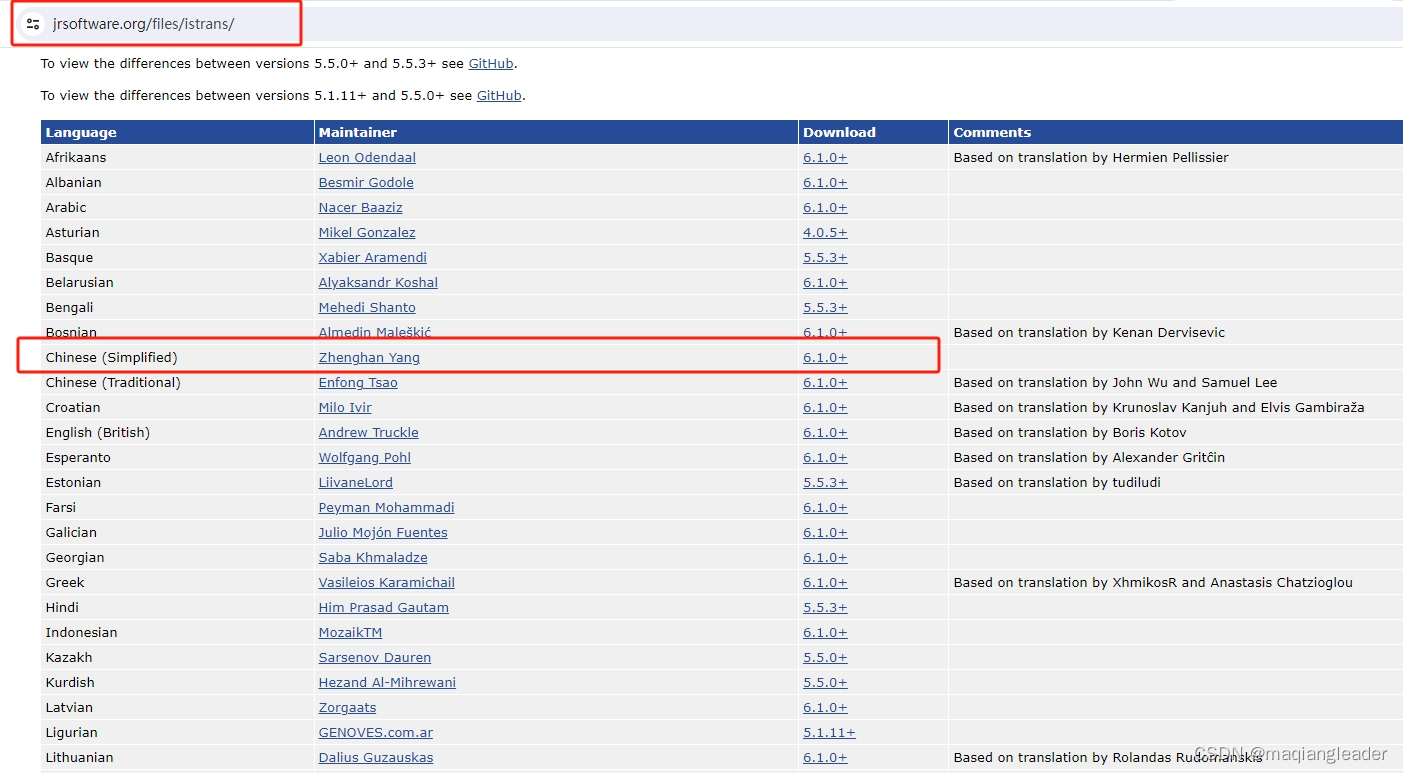The width and height of the screenshot is (1403, 773).
Task: Open maintainer Almedin Maleškić link
Action: pos(375,332)
